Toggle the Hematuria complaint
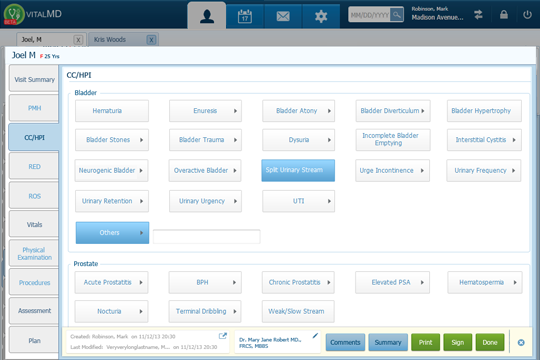This screenshot has height=360, width=540. (112, 111)
